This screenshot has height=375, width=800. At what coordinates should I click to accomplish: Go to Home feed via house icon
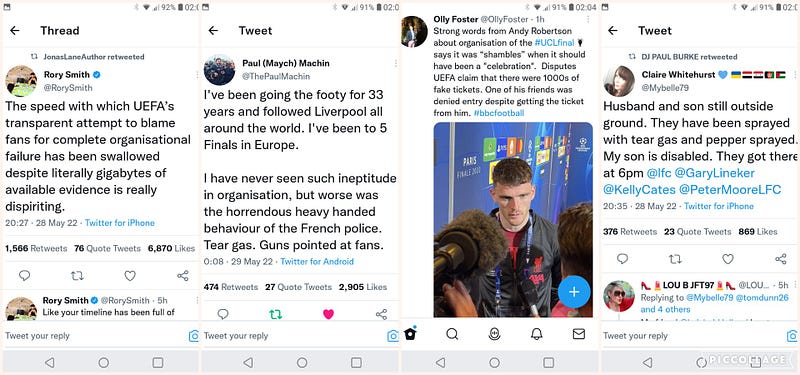(410, 333)
